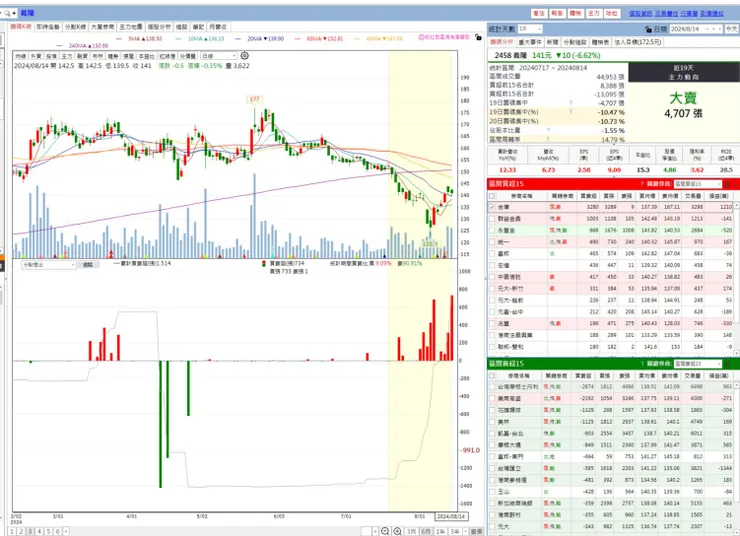The height and width of the screenshot is (536, 740).
Task: Open the 關鍵券商 dropdown in red header
Action: [x=698, y=184]
